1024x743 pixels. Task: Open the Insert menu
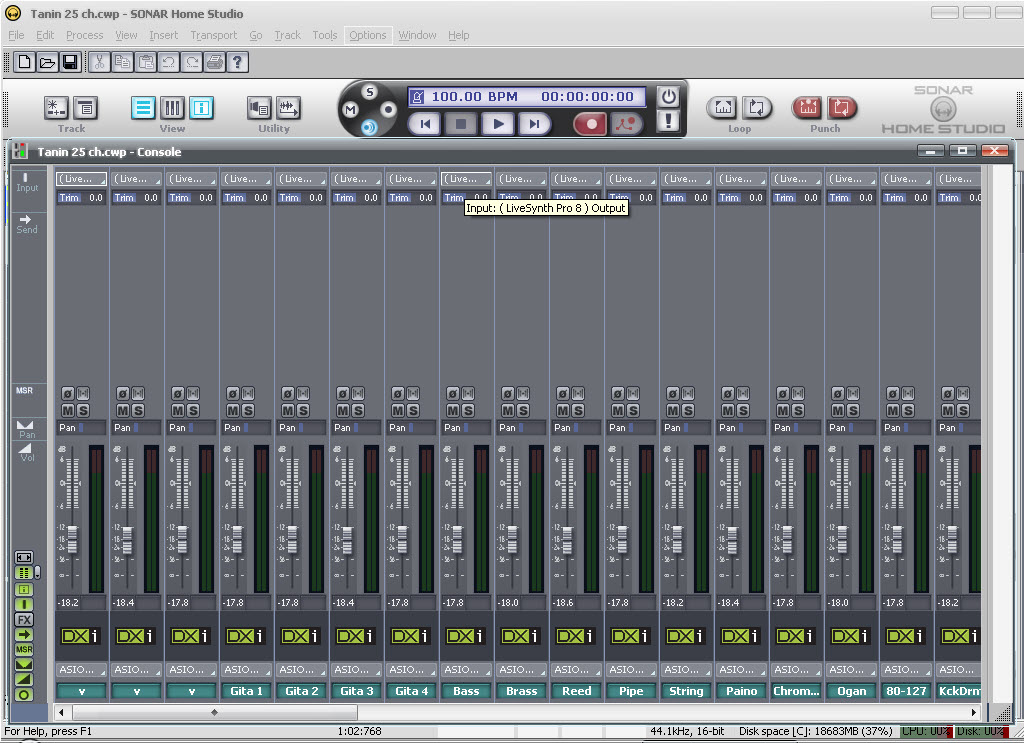tap(163, 35)
